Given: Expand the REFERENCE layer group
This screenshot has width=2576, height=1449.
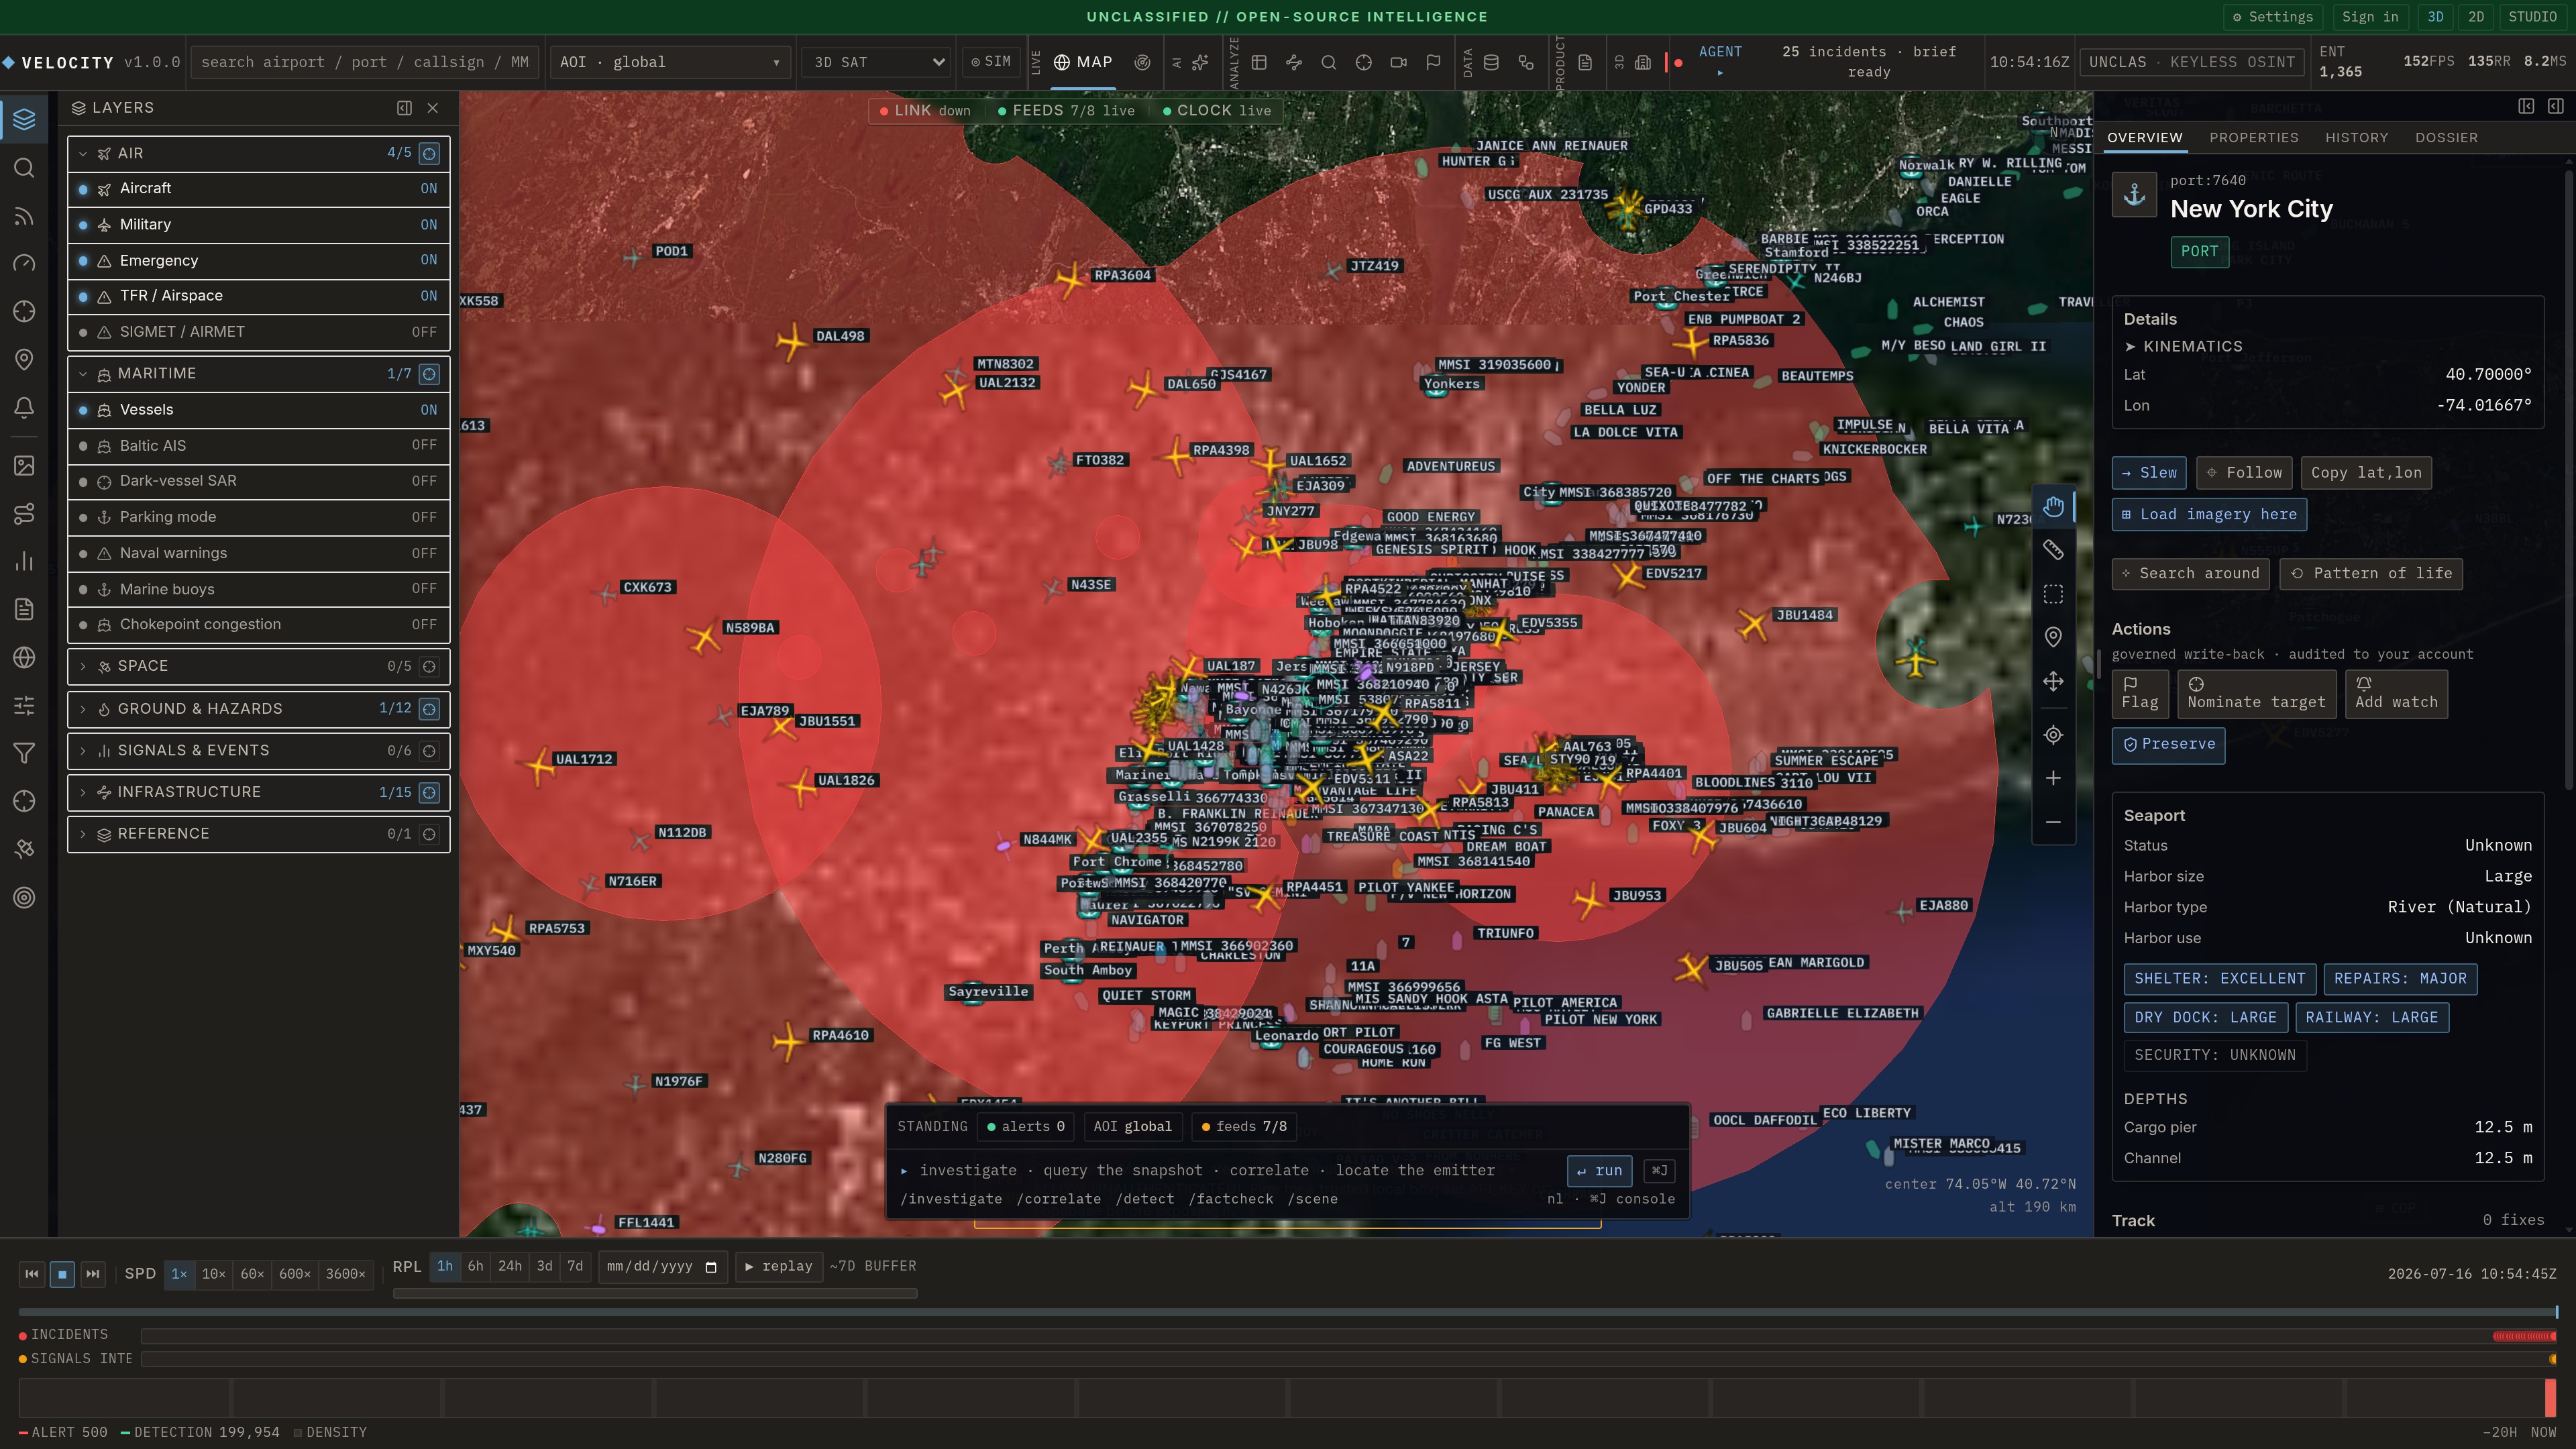Looking at the screenshot, I should [x=83, y=834].
